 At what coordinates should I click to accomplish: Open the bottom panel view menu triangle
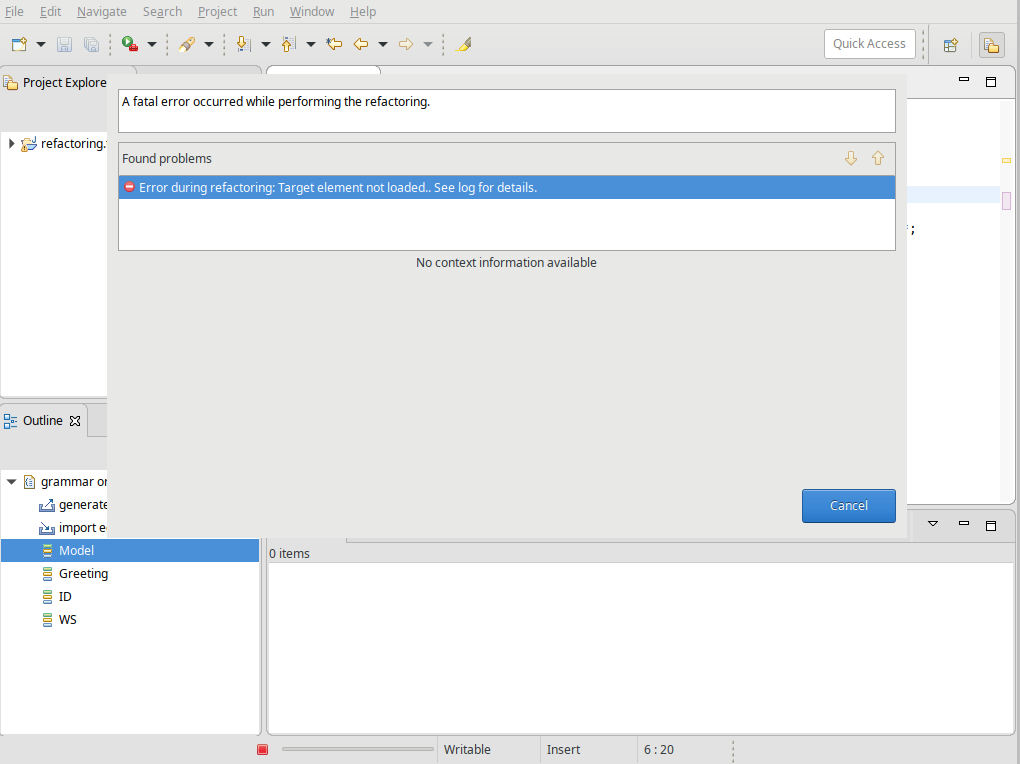(x=932, y=524)
